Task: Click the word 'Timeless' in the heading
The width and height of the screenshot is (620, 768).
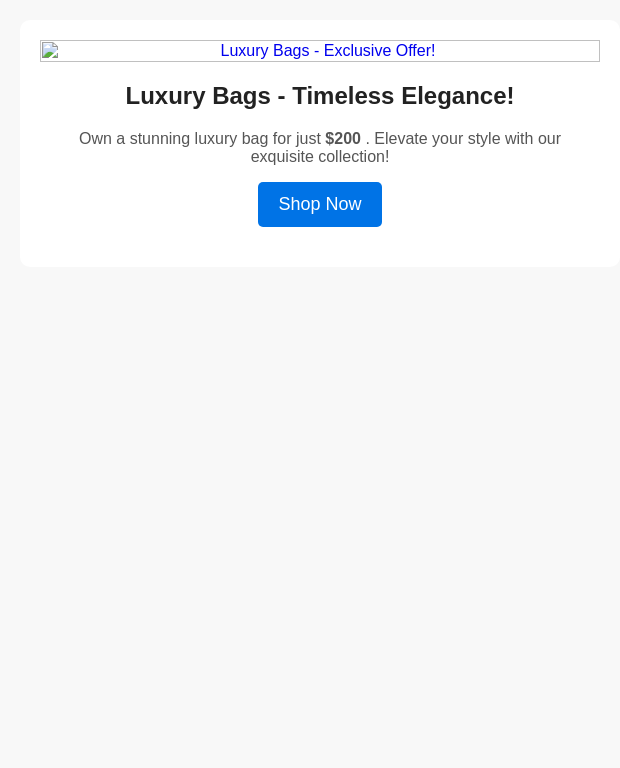Action: click(x=343, y=96)
